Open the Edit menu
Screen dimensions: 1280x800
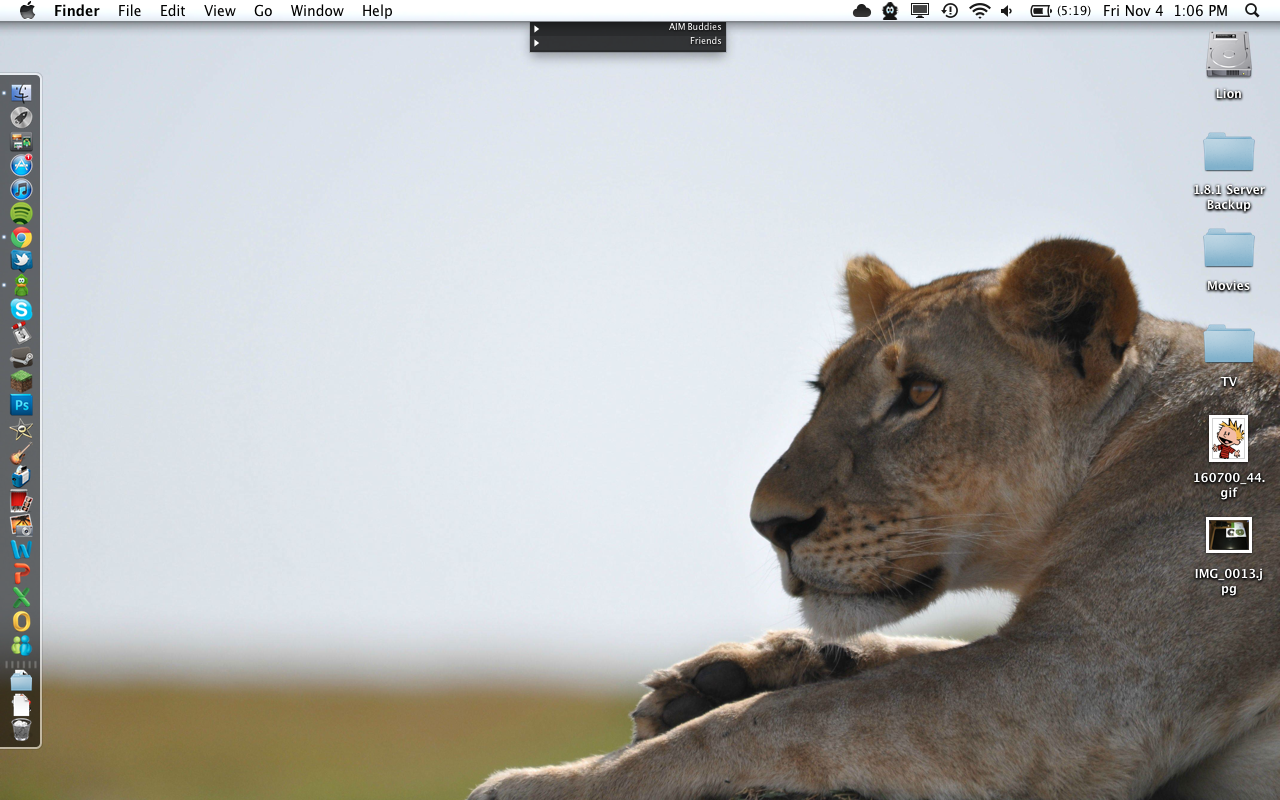[x=173, y=11]
